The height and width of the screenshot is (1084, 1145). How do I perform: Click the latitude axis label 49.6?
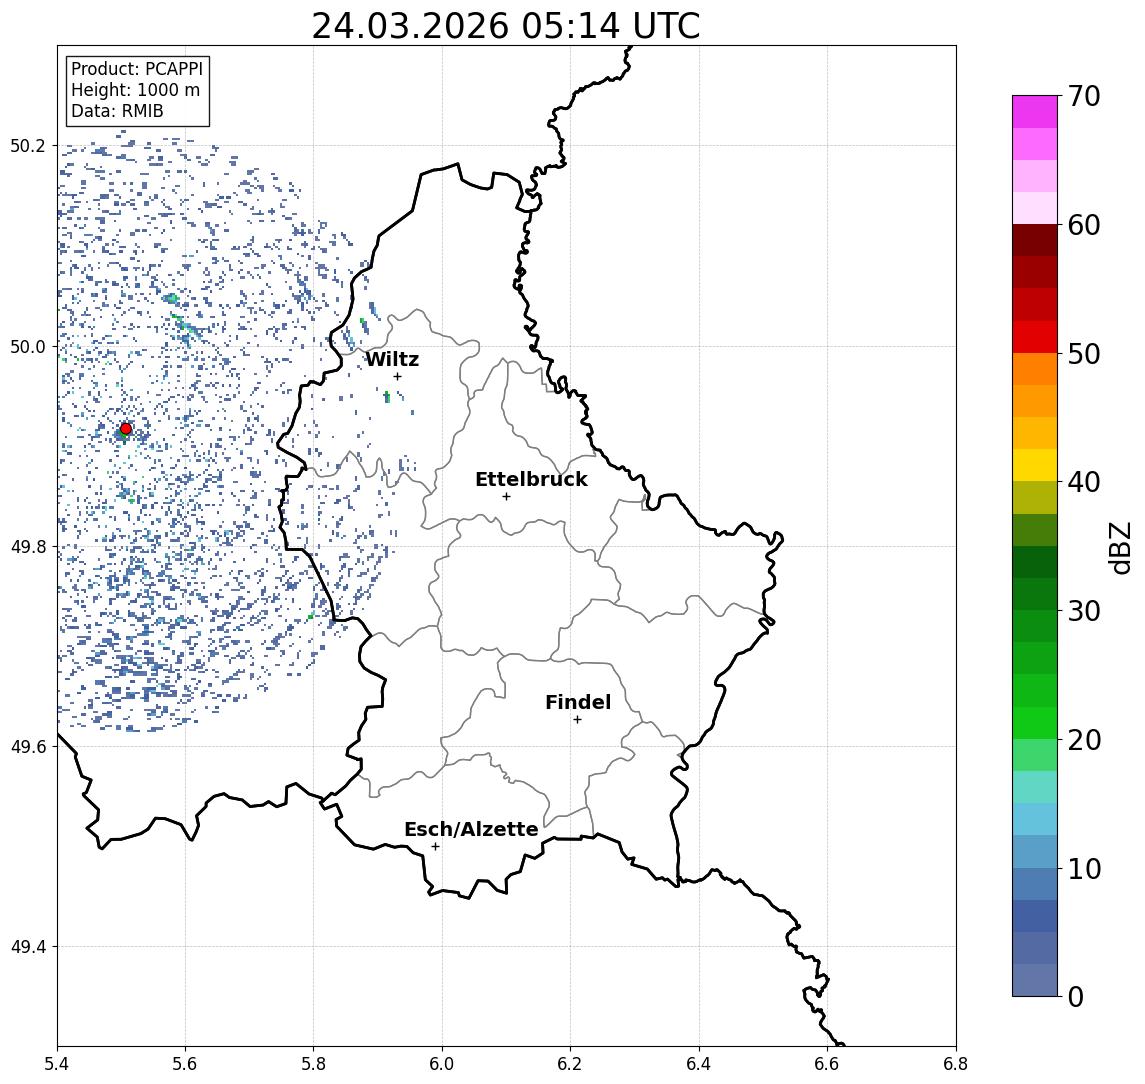[x=28, y=747]
